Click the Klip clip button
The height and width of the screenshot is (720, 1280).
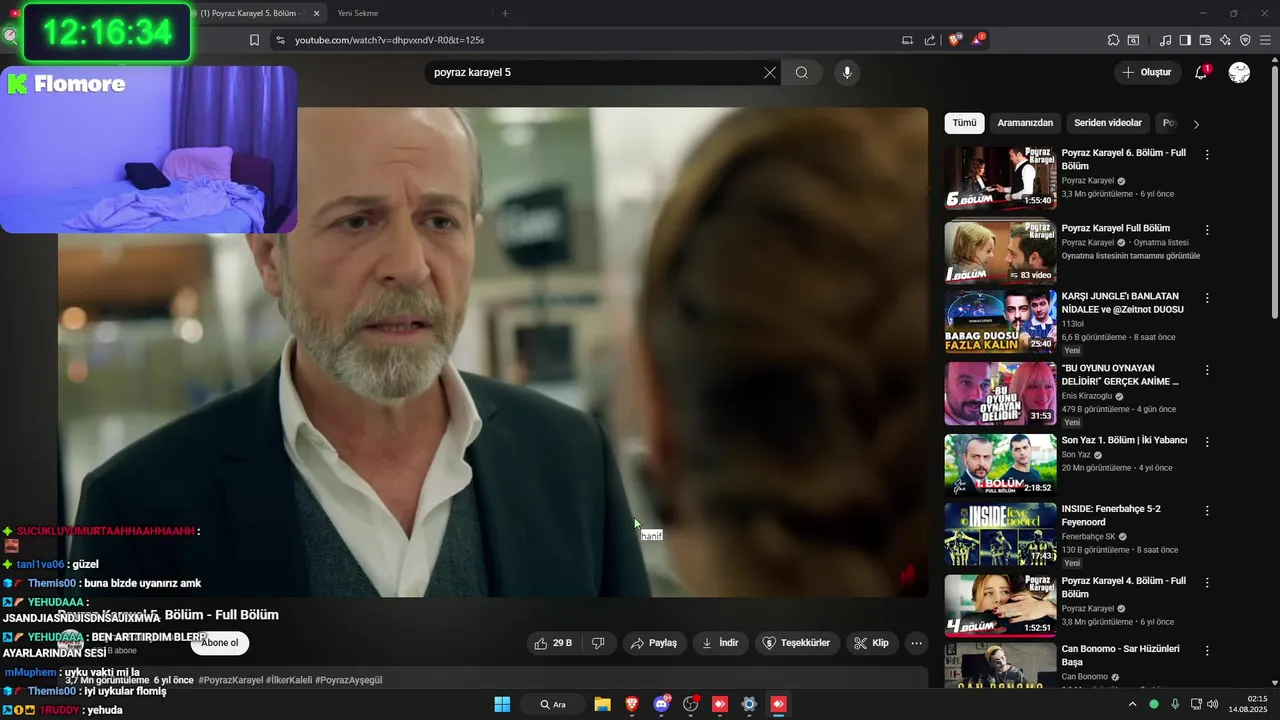point(871,643)
